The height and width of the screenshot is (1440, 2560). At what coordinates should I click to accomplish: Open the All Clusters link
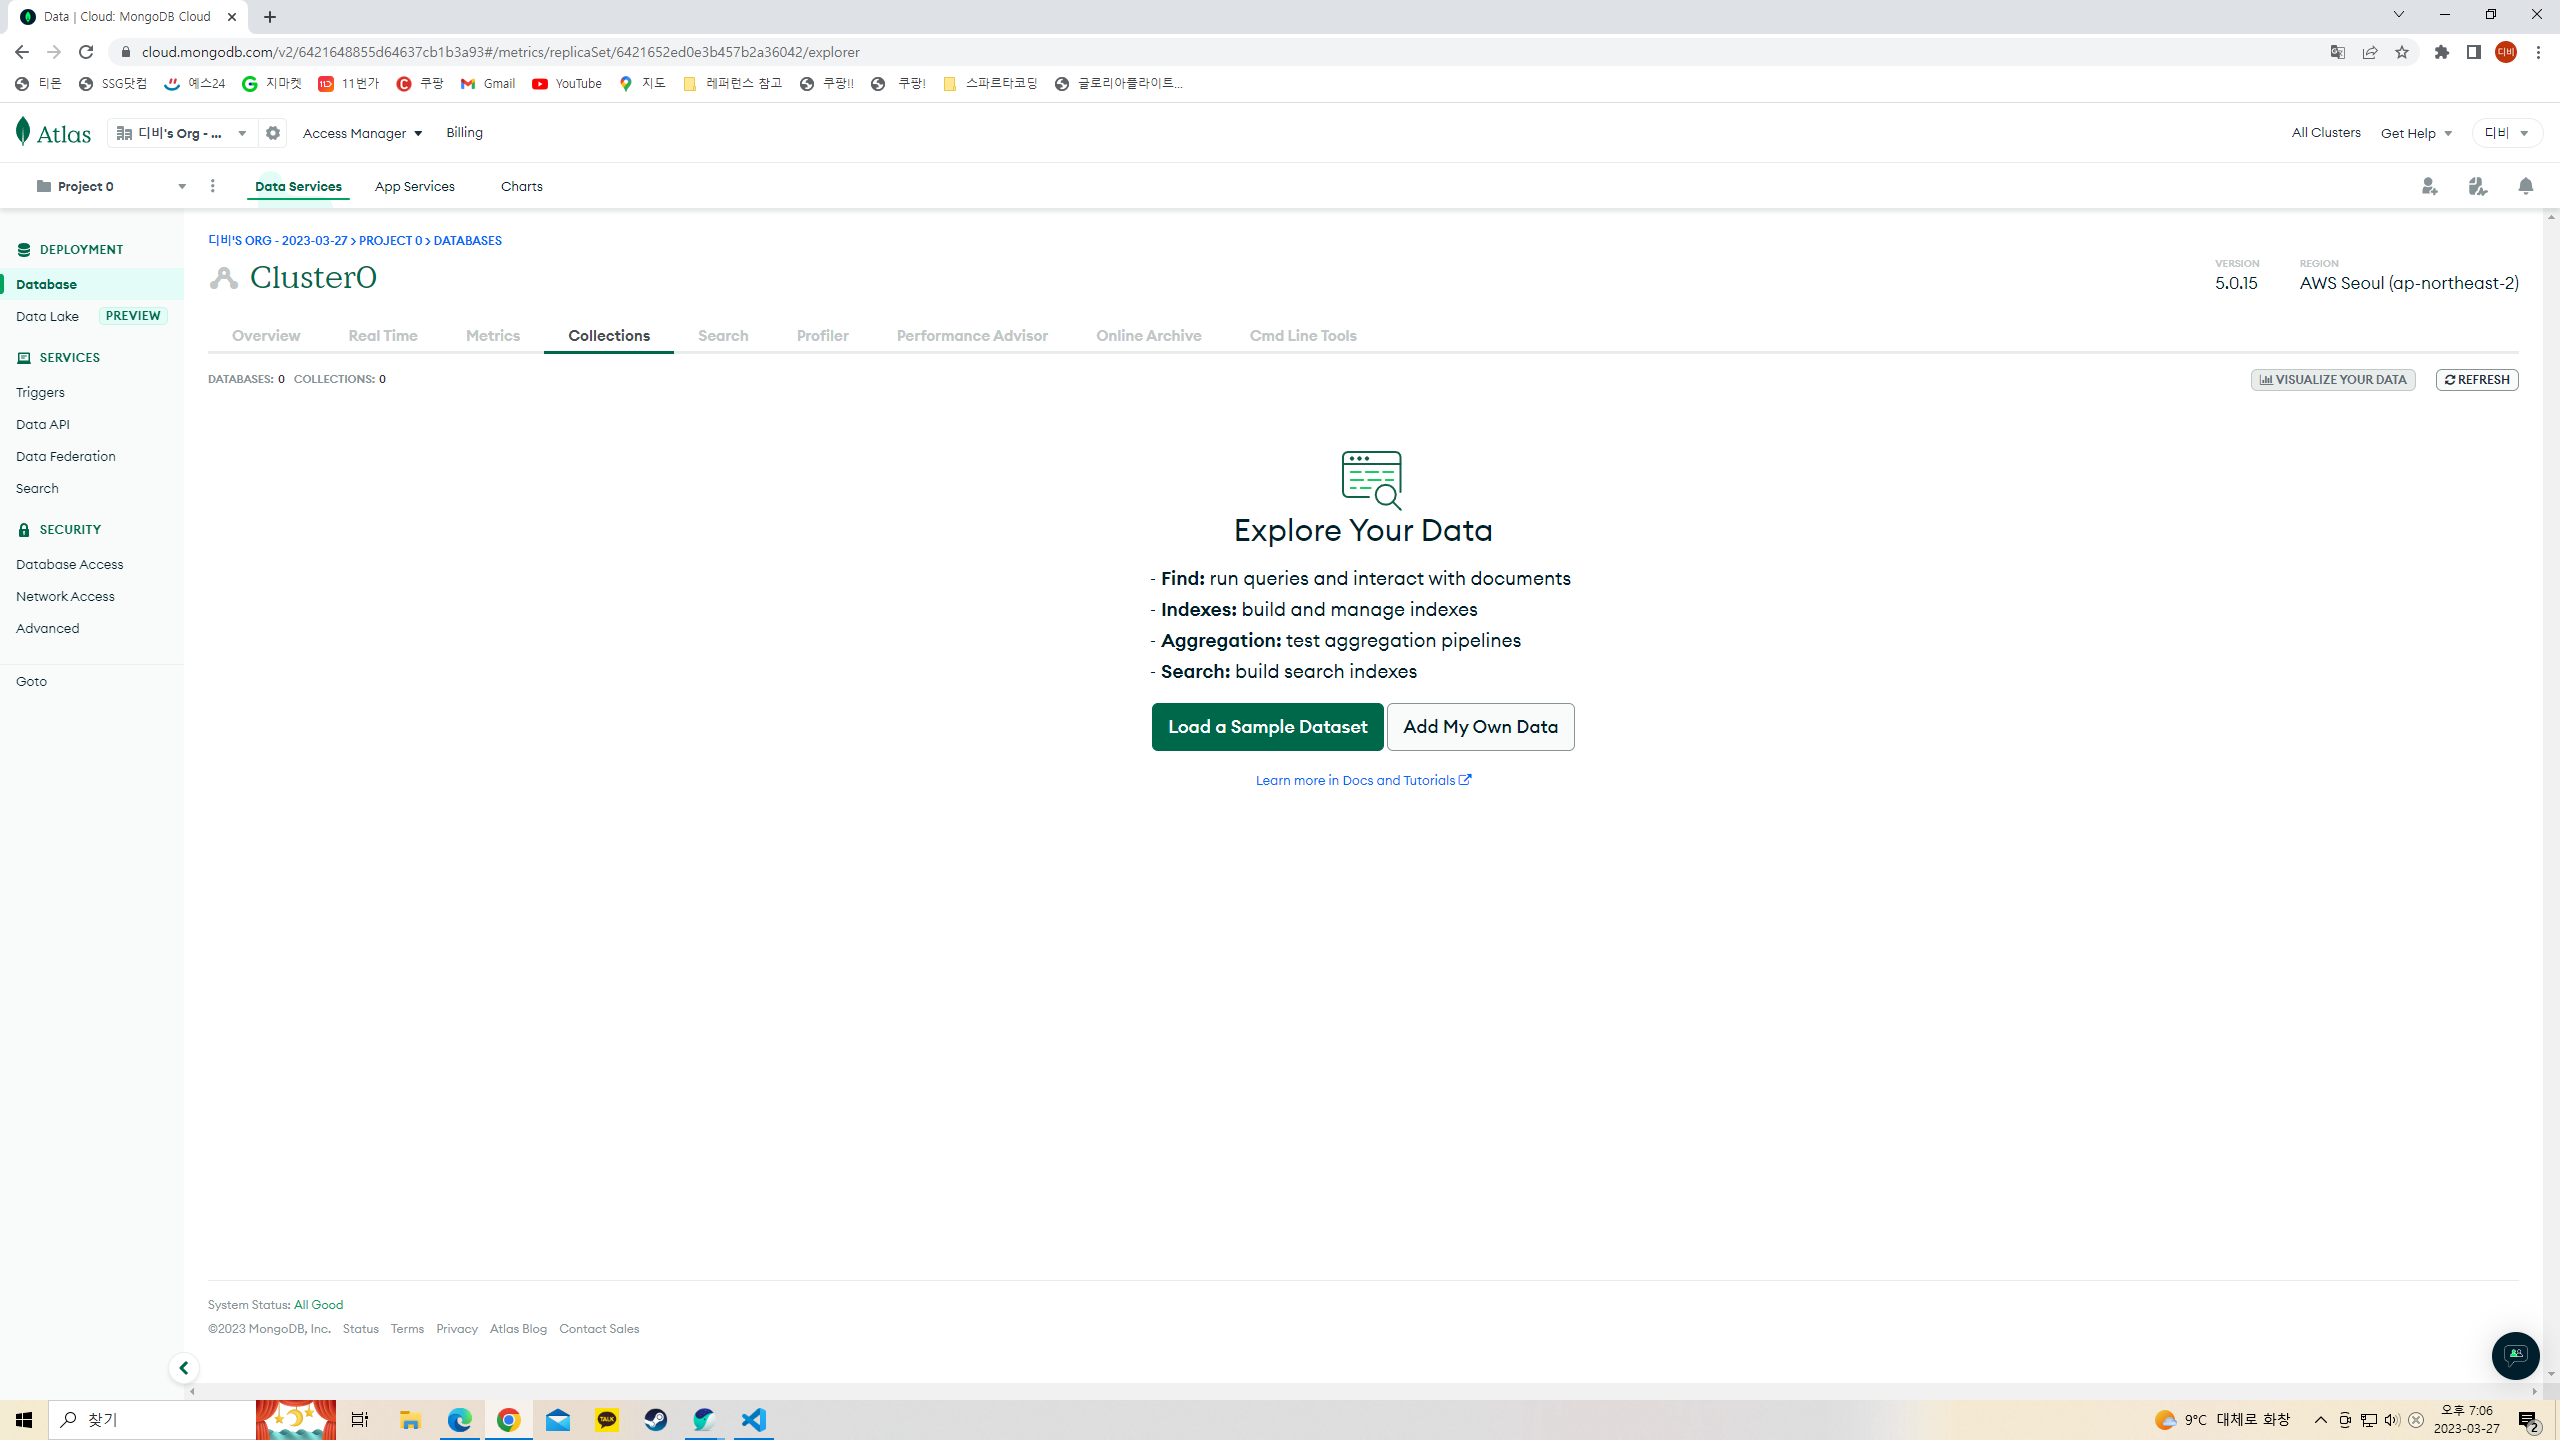point(2326,132)
